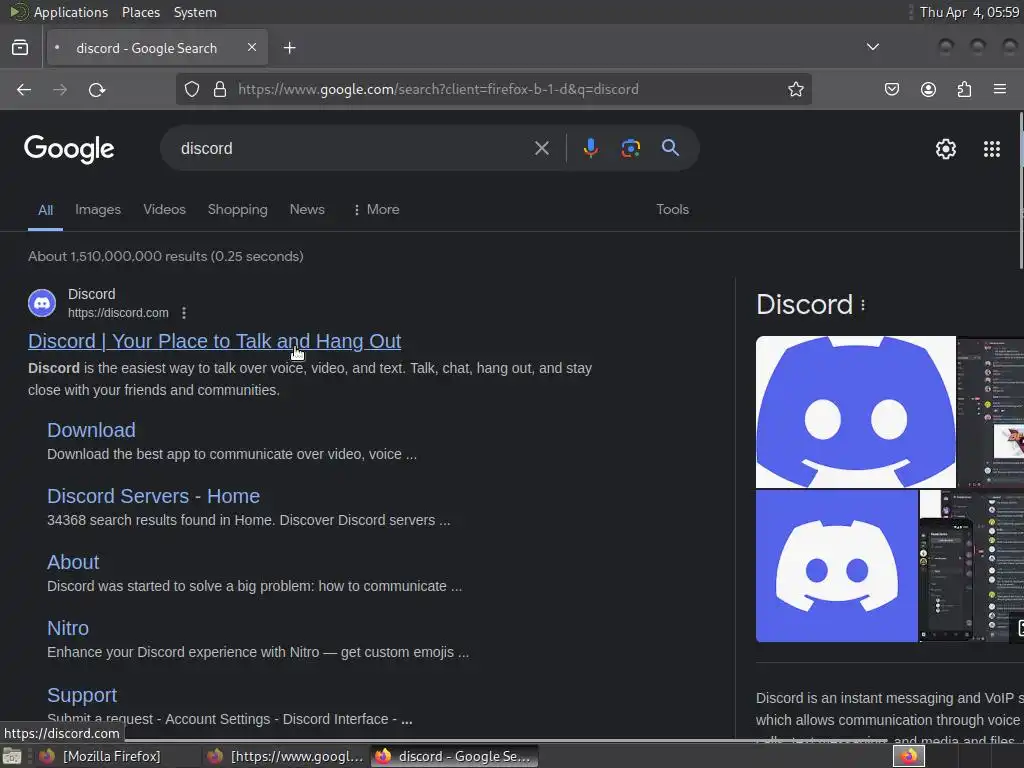Clear the search box with X icon

(x=541, y=148)
